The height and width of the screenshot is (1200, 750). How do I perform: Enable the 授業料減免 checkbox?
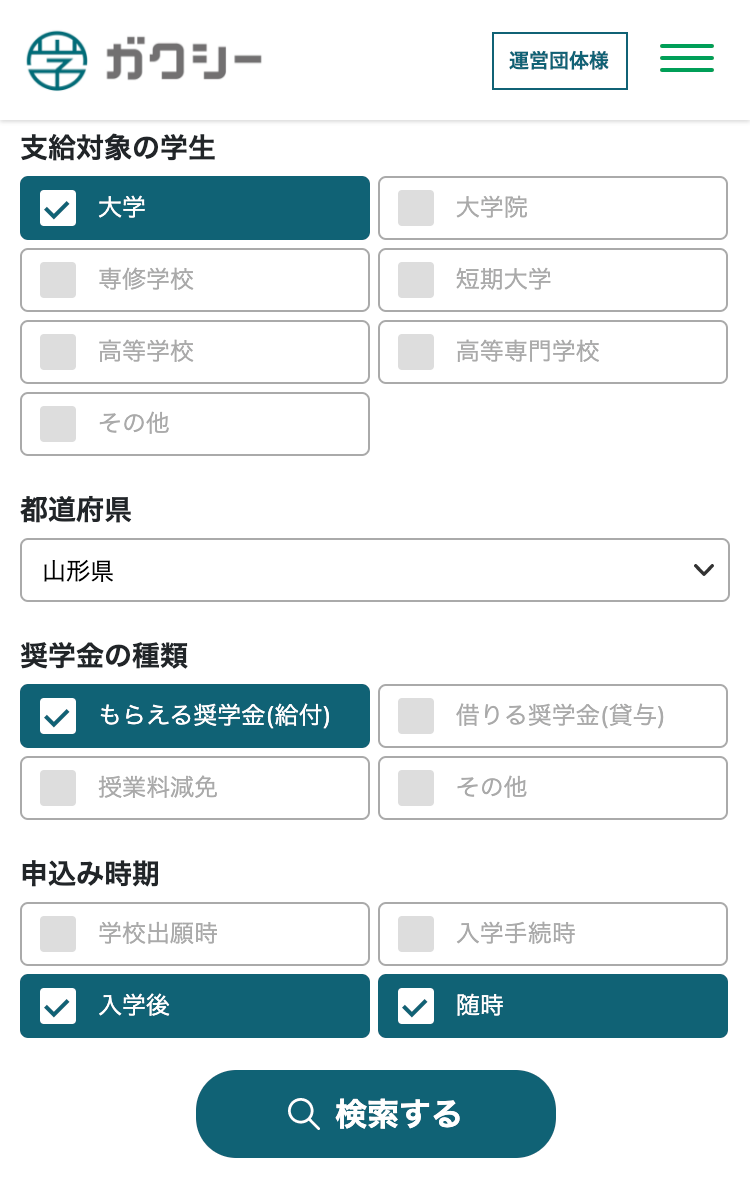pyautogui.click(x=58, y=788)
